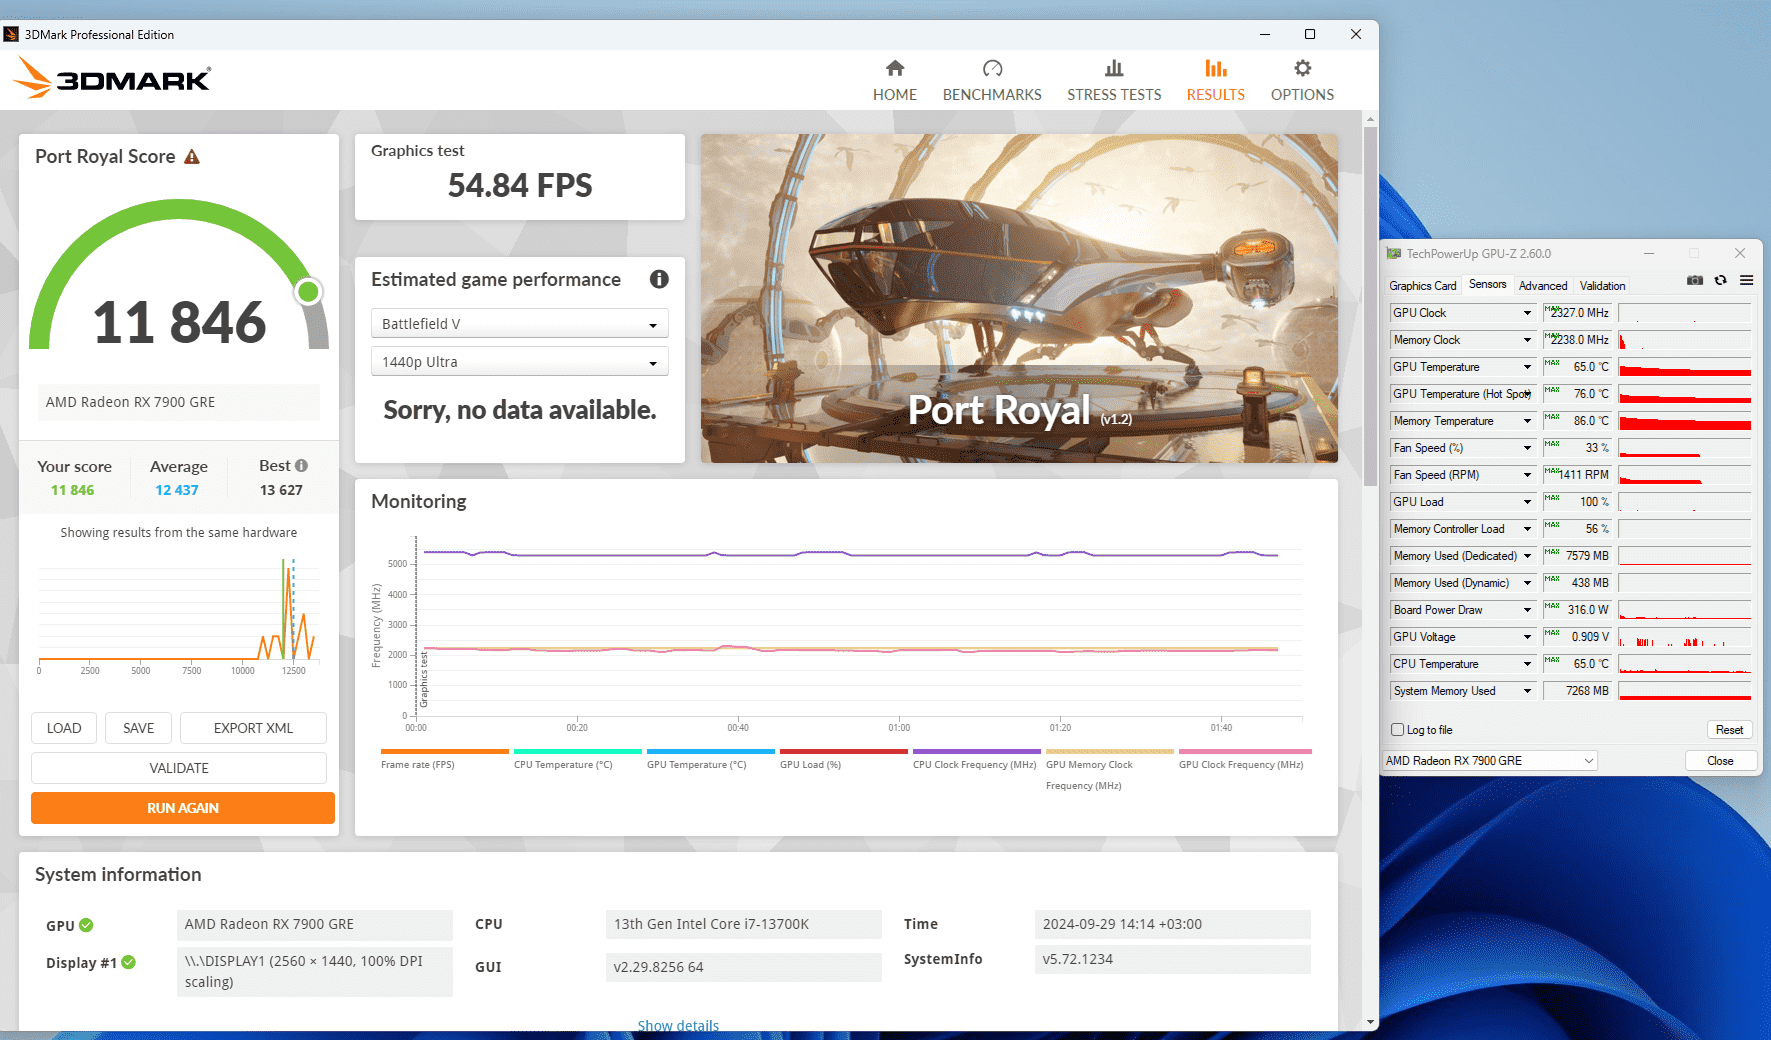Open the 1440p Ultra resolution dropdown

(x=519, y=362)
